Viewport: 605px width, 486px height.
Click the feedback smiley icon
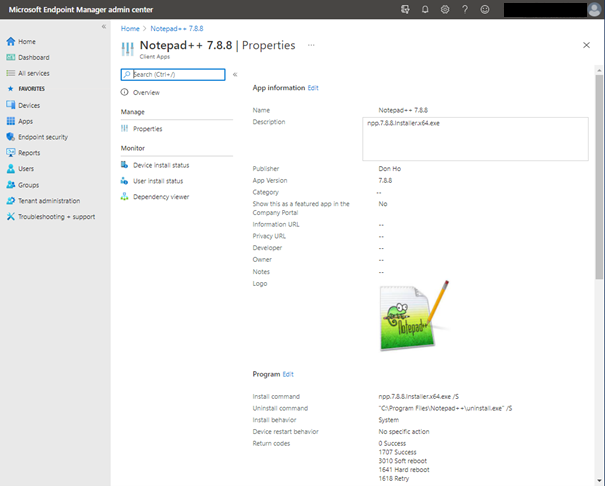pos(485,9)
